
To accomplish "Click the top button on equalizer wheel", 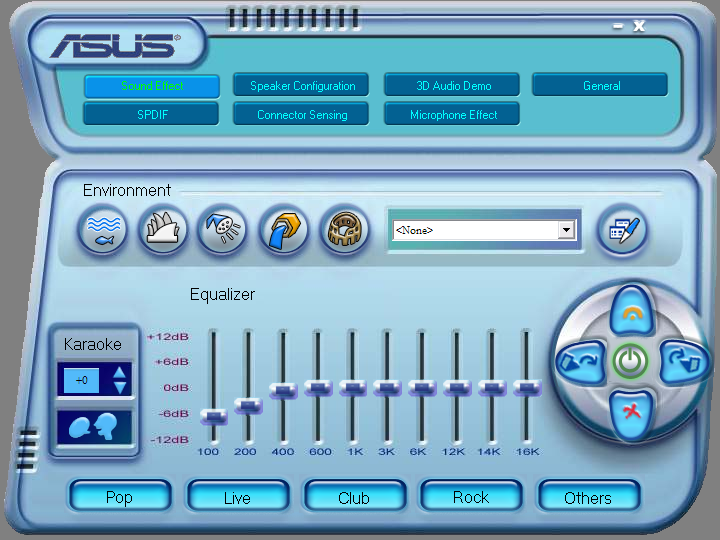I will coord(631,312).
